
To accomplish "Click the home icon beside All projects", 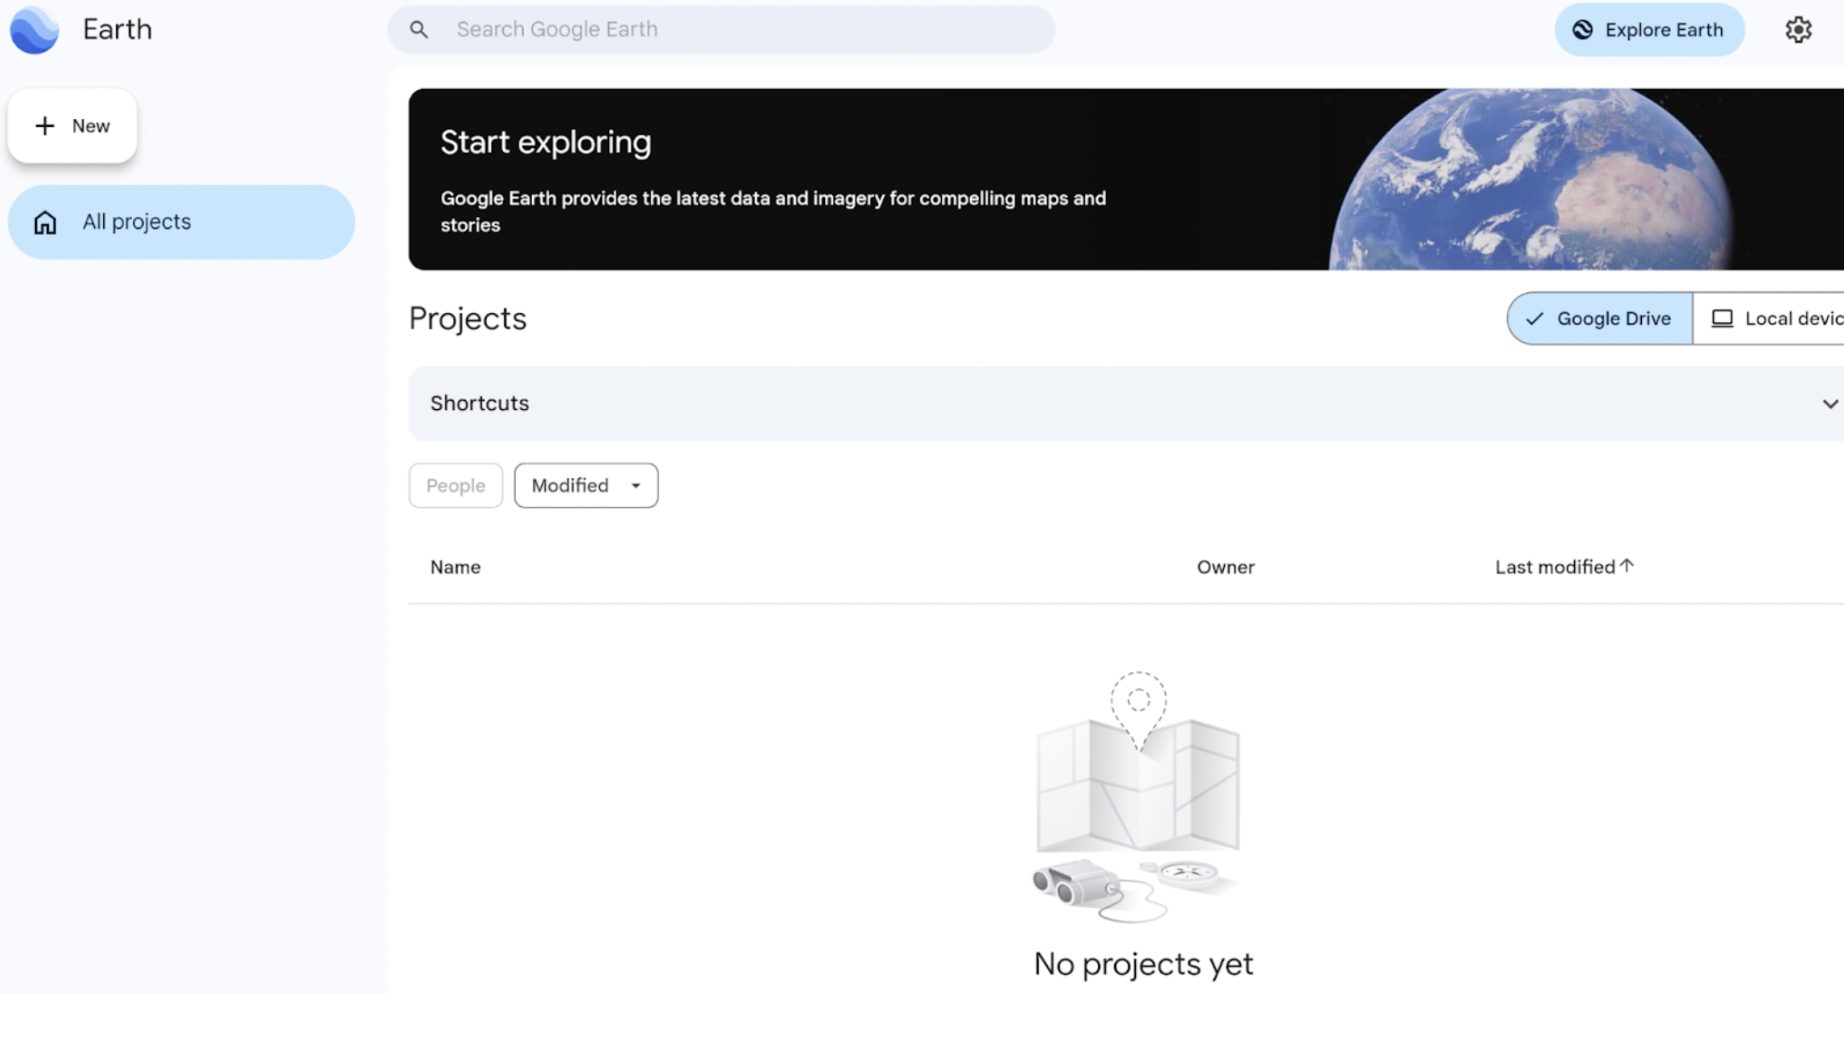I will (x=45, y=222).
